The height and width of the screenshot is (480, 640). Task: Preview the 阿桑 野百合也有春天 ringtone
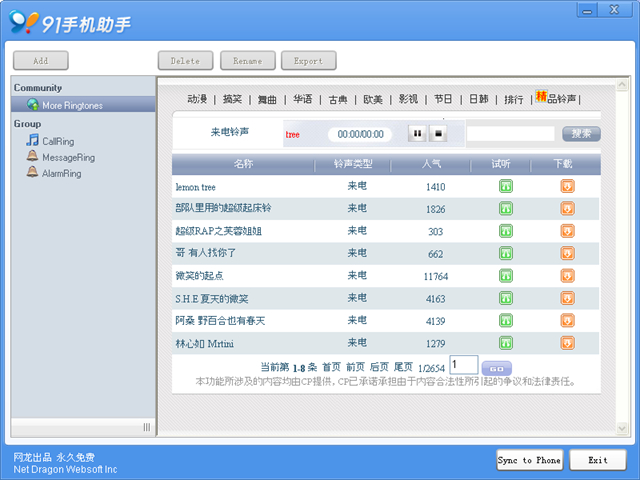[506, 321]
